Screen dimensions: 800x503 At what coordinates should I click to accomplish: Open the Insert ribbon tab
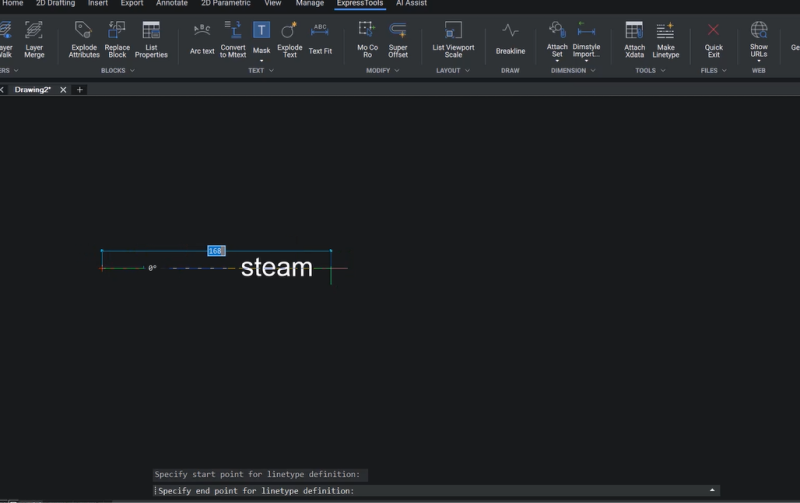(x=97, y=4)
